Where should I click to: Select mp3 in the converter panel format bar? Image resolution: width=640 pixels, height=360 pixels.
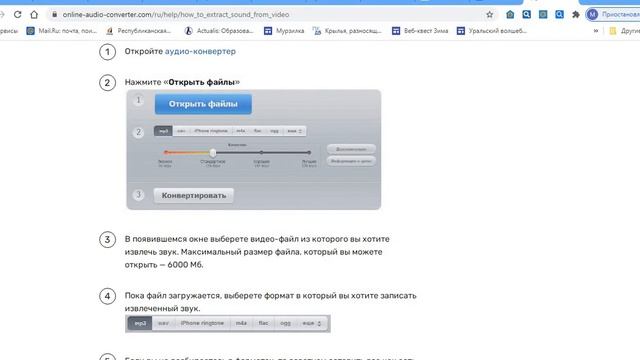pyautogui.click(x=163, y=131)
